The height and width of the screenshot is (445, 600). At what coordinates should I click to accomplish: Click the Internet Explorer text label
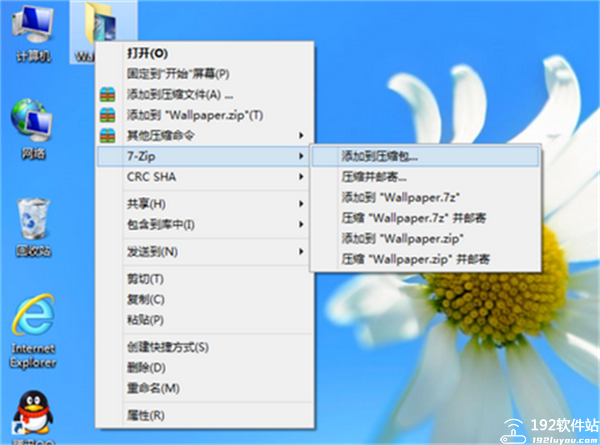tap(33, 355)
